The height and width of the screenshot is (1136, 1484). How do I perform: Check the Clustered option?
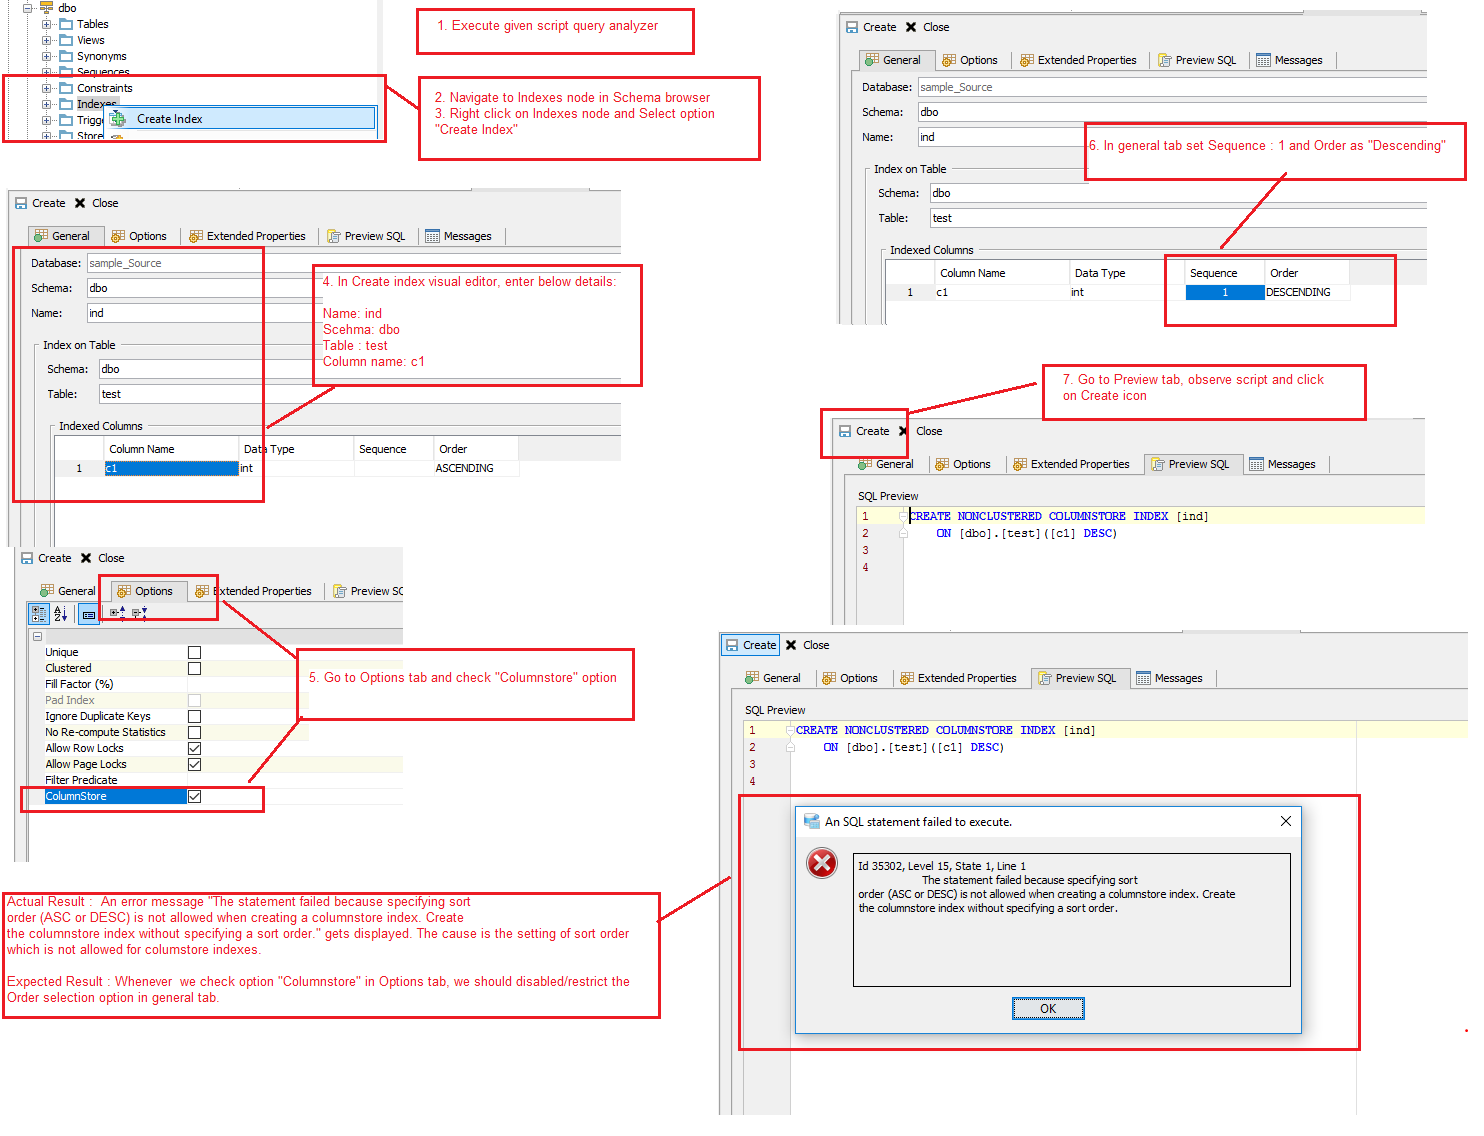194,668
